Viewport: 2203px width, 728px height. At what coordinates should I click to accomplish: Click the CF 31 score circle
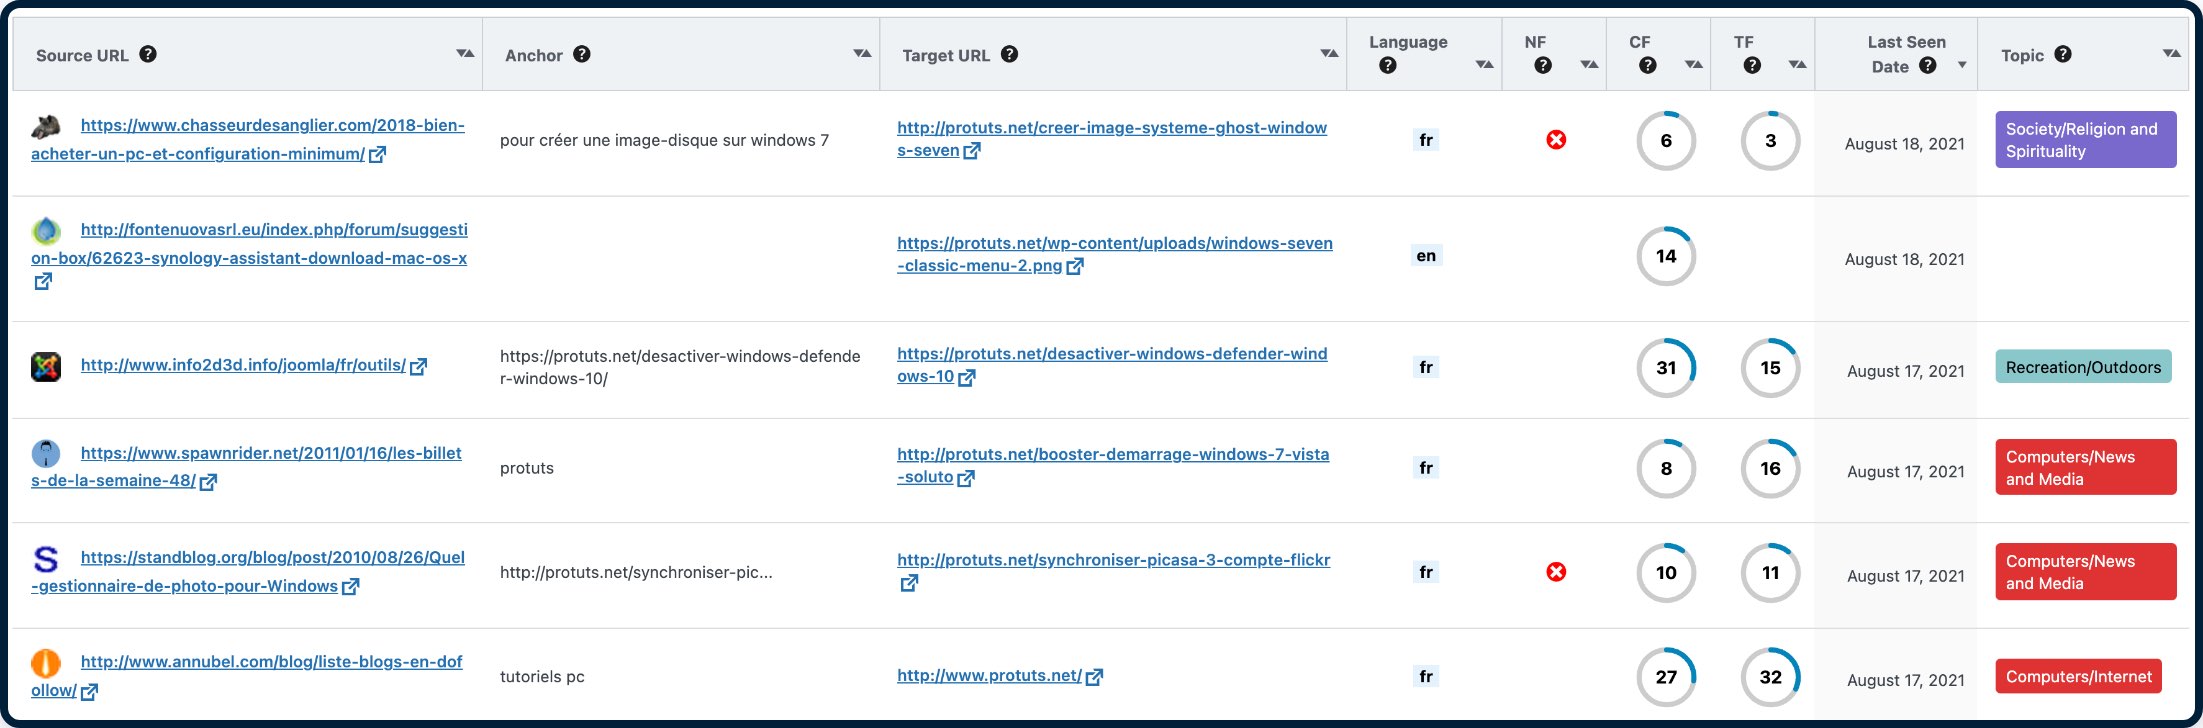1666,367
